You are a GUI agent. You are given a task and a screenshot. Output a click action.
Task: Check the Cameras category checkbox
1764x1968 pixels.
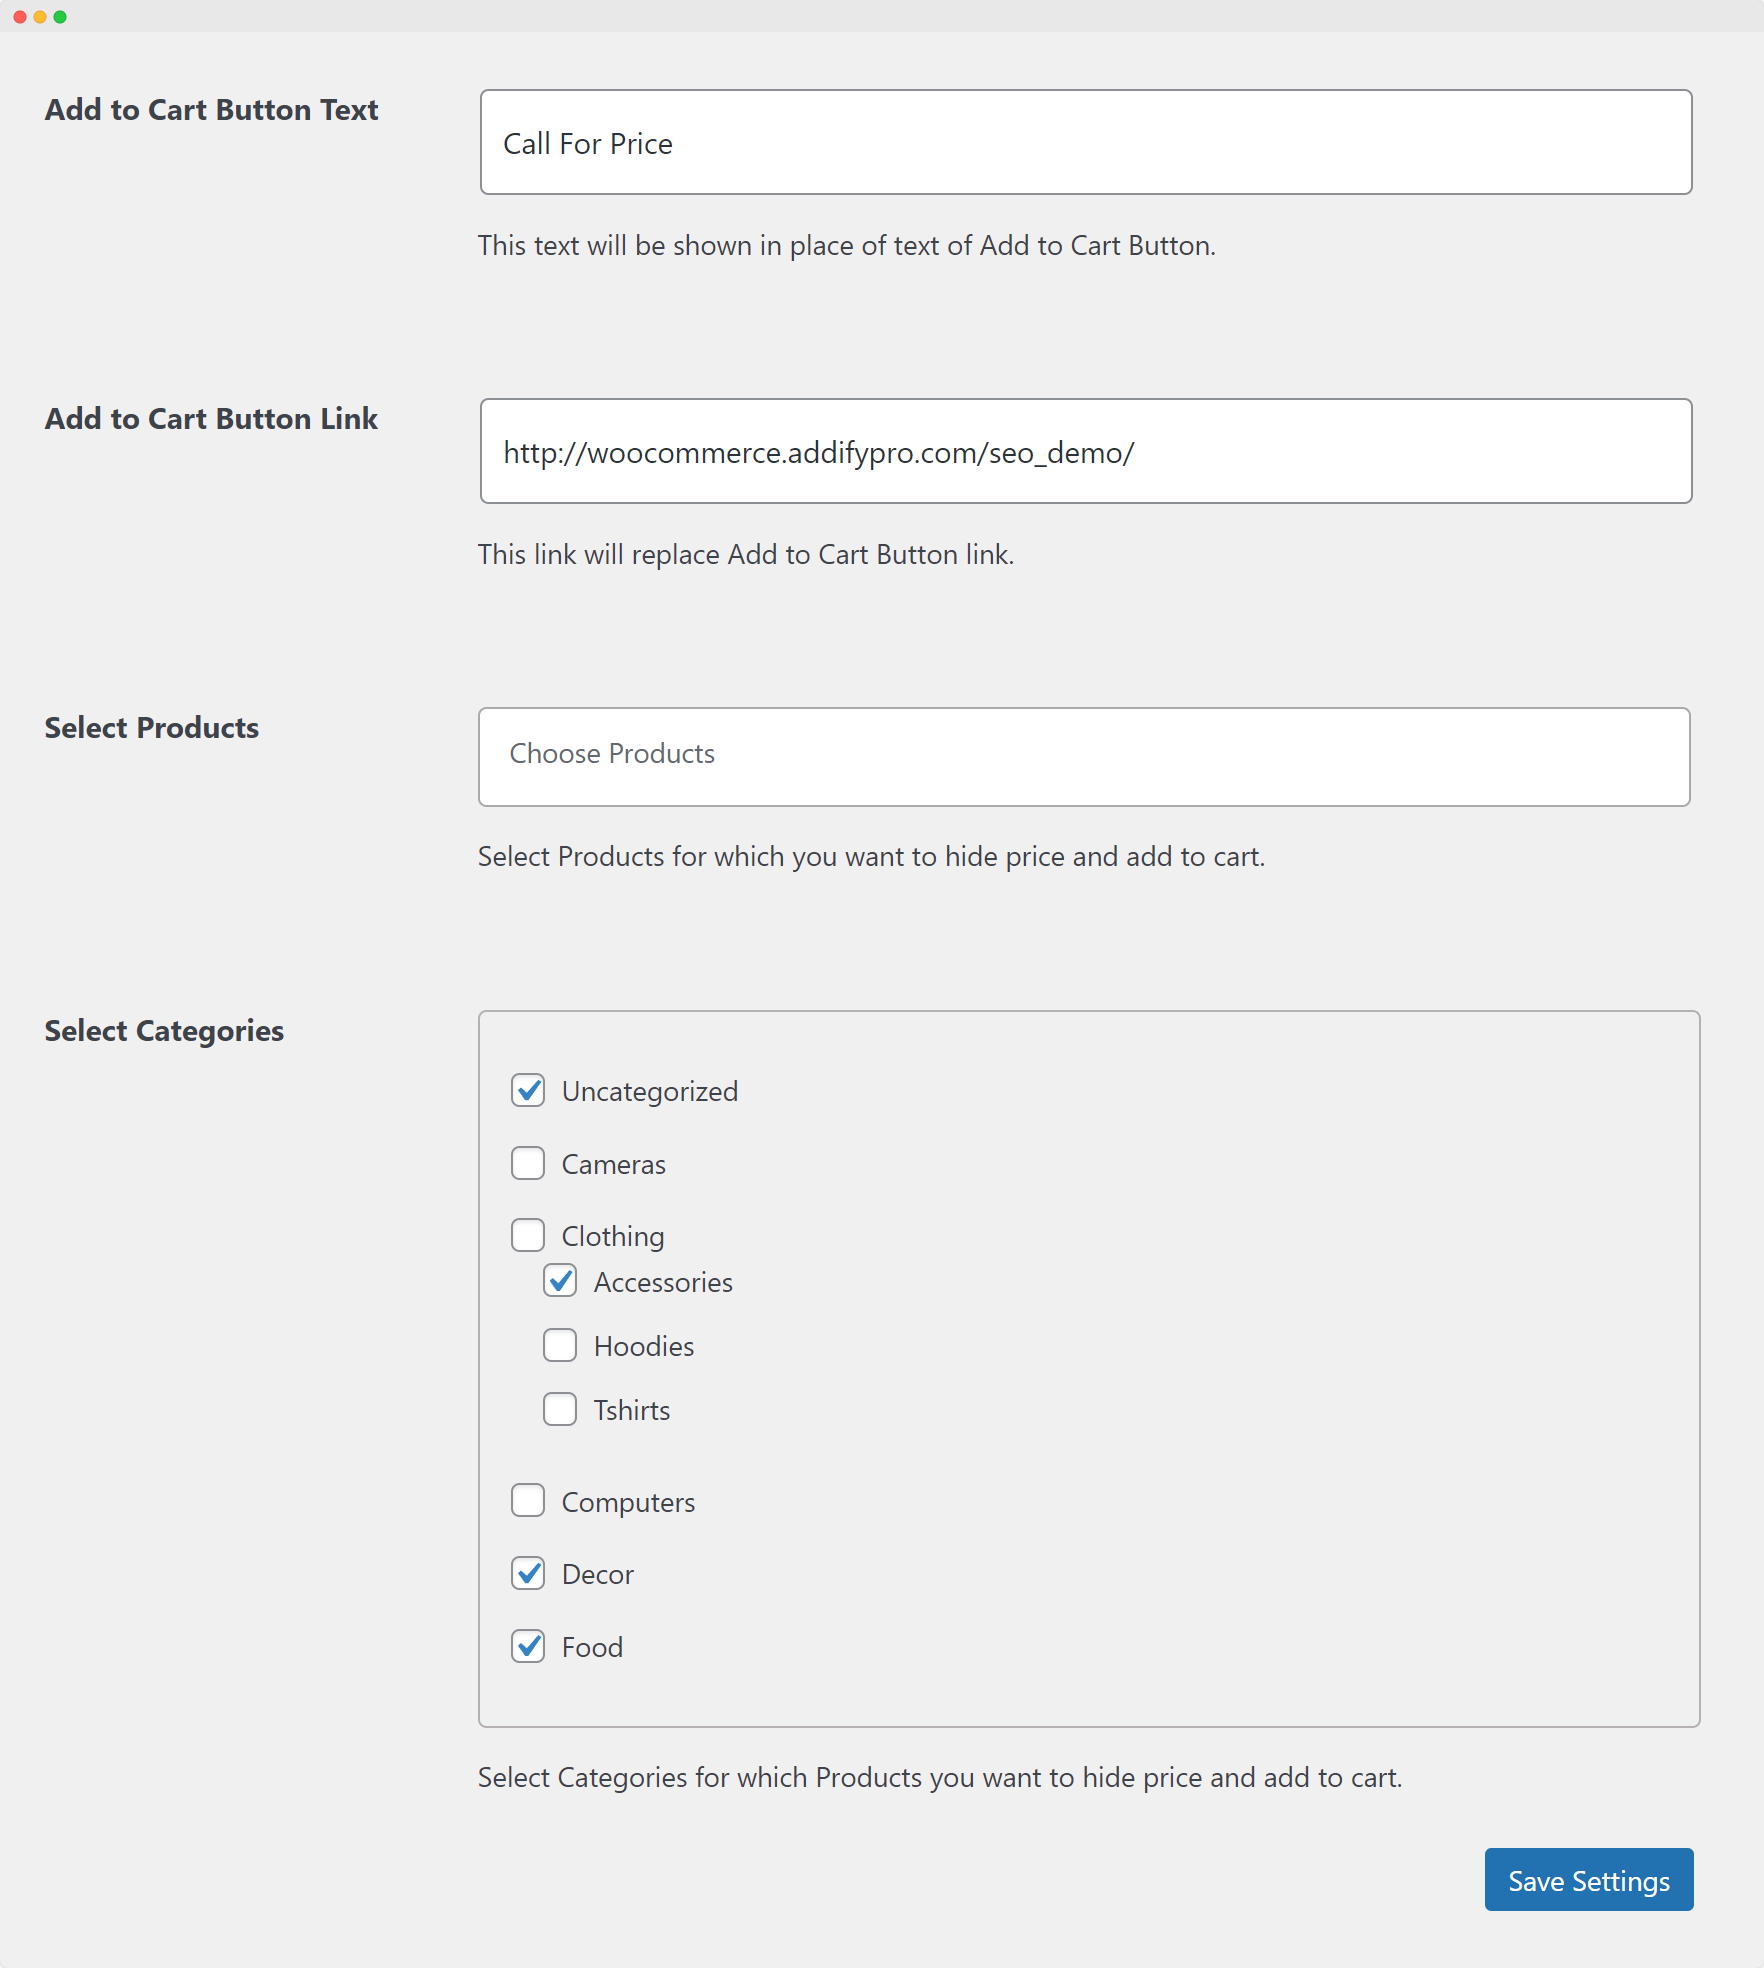tap(528, 1163)
